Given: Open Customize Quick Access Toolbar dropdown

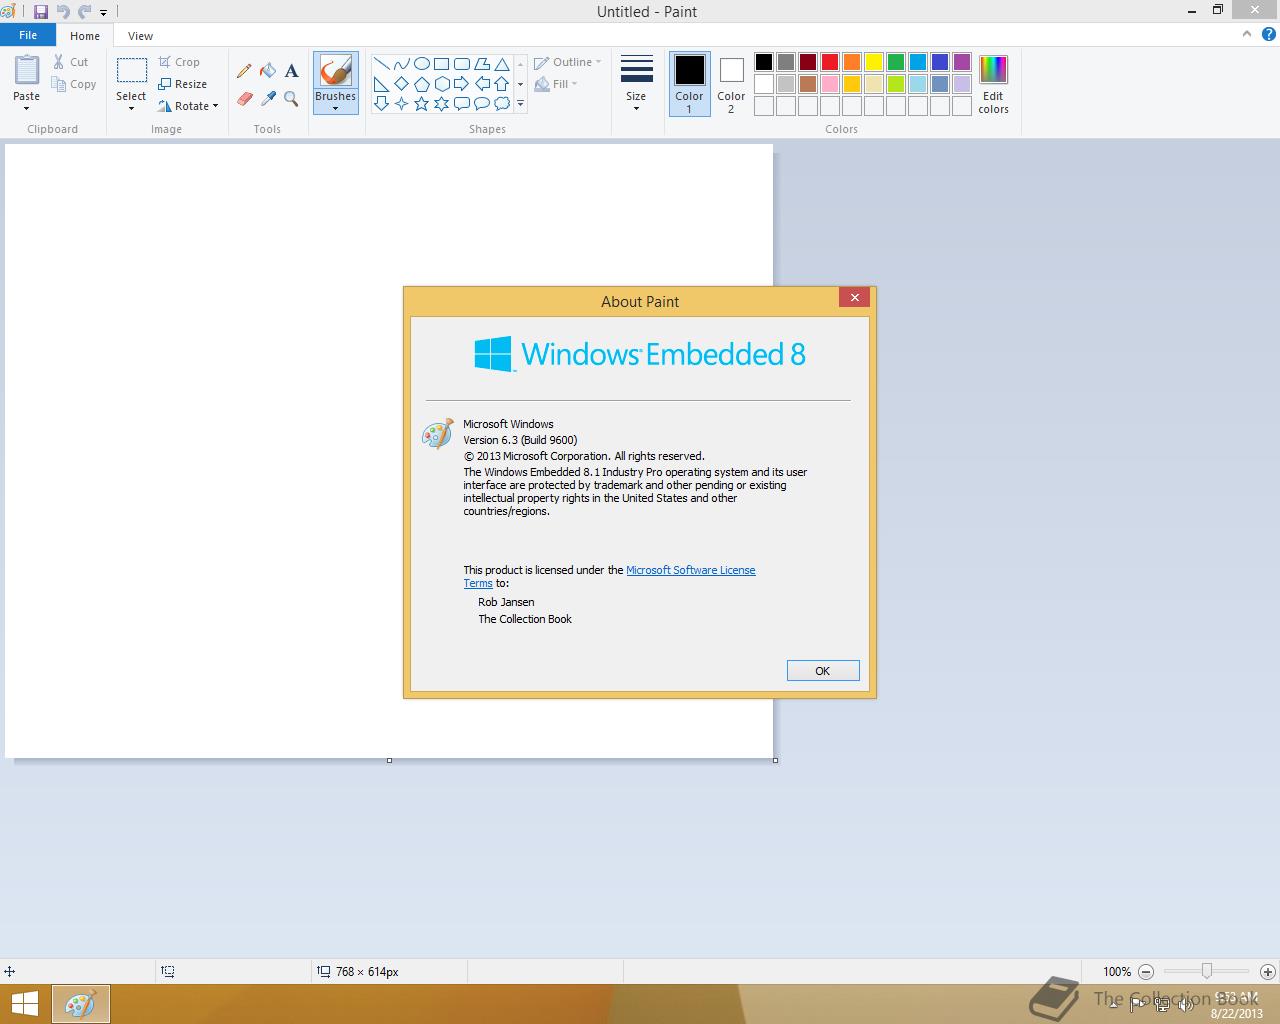Looking at the screenshot, I should tap(103, 13).
